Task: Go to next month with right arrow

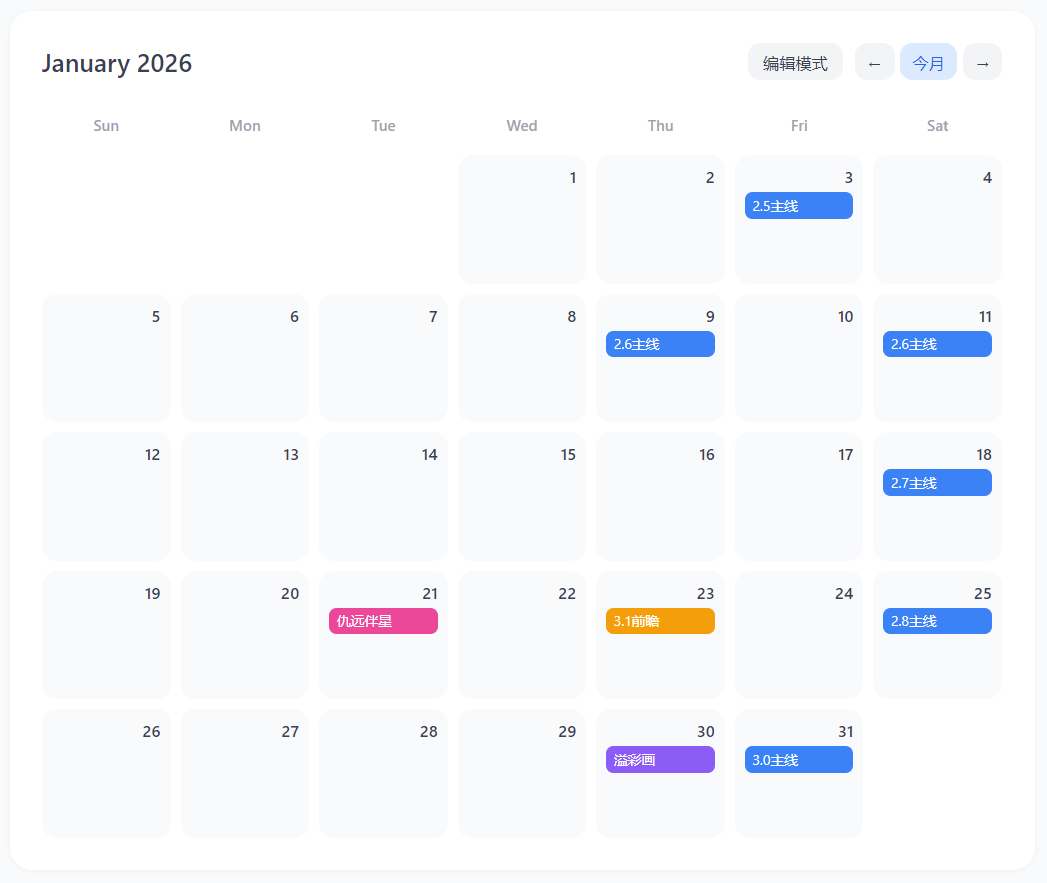Action: tap(982, 63)
